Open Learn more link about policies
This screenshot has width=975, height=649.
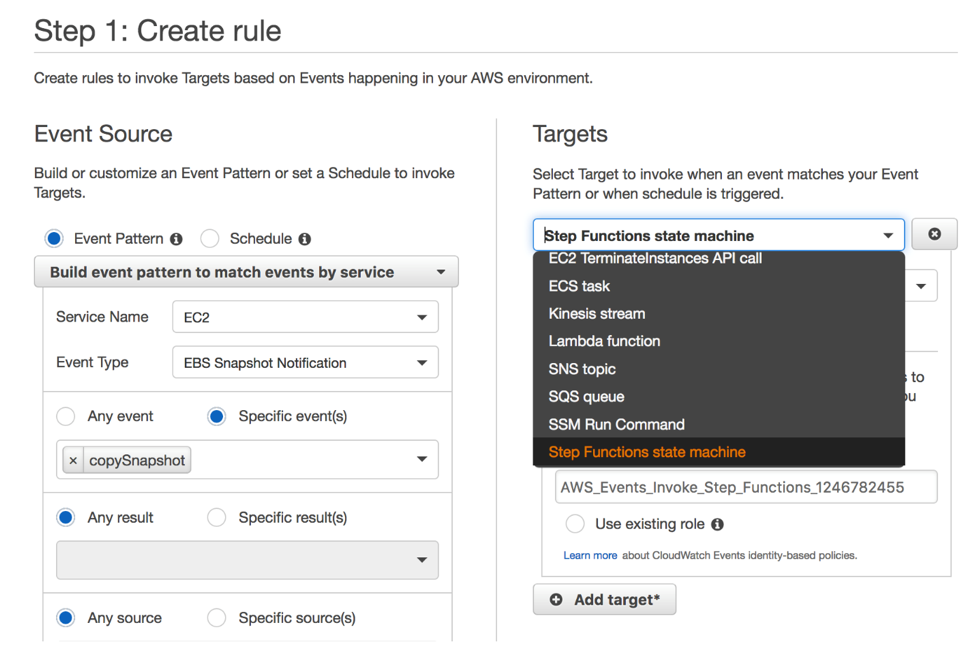point(590,555)
